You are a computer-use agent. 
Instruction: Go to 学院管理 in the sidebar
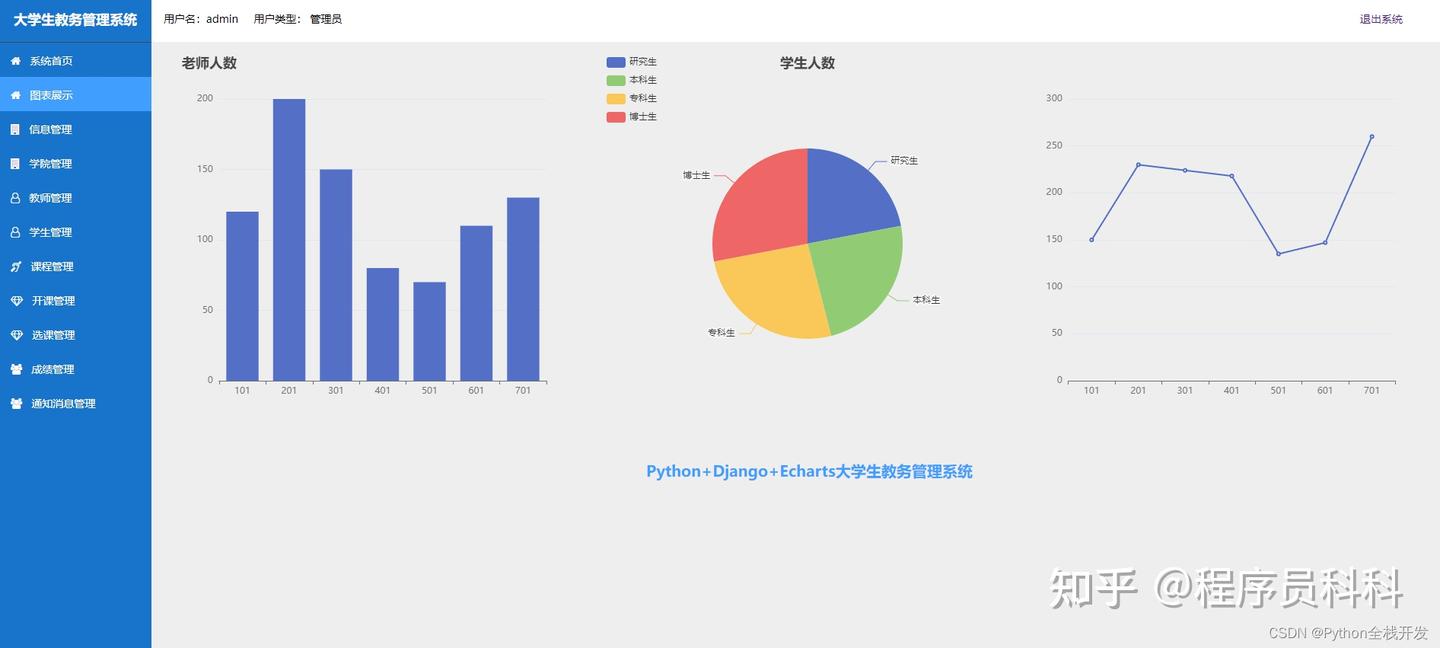pos(76,163)
